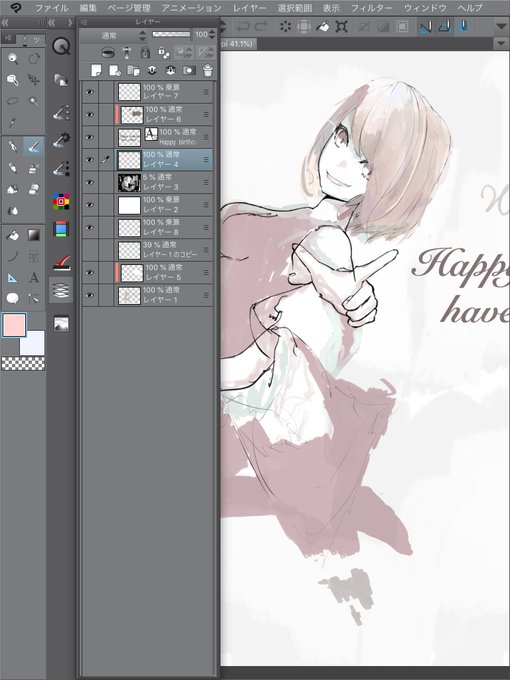Open the レイヤー panel menu icon
Screen dimensions: 510x680
84,22
